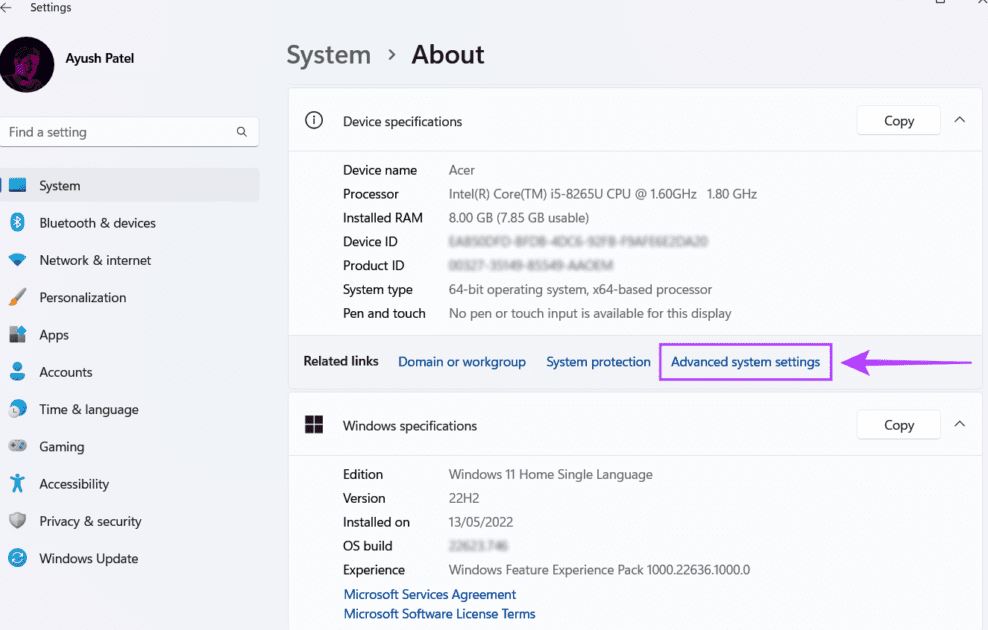Click the Related links label
The image size is (988, 630).
click(341, 361)
